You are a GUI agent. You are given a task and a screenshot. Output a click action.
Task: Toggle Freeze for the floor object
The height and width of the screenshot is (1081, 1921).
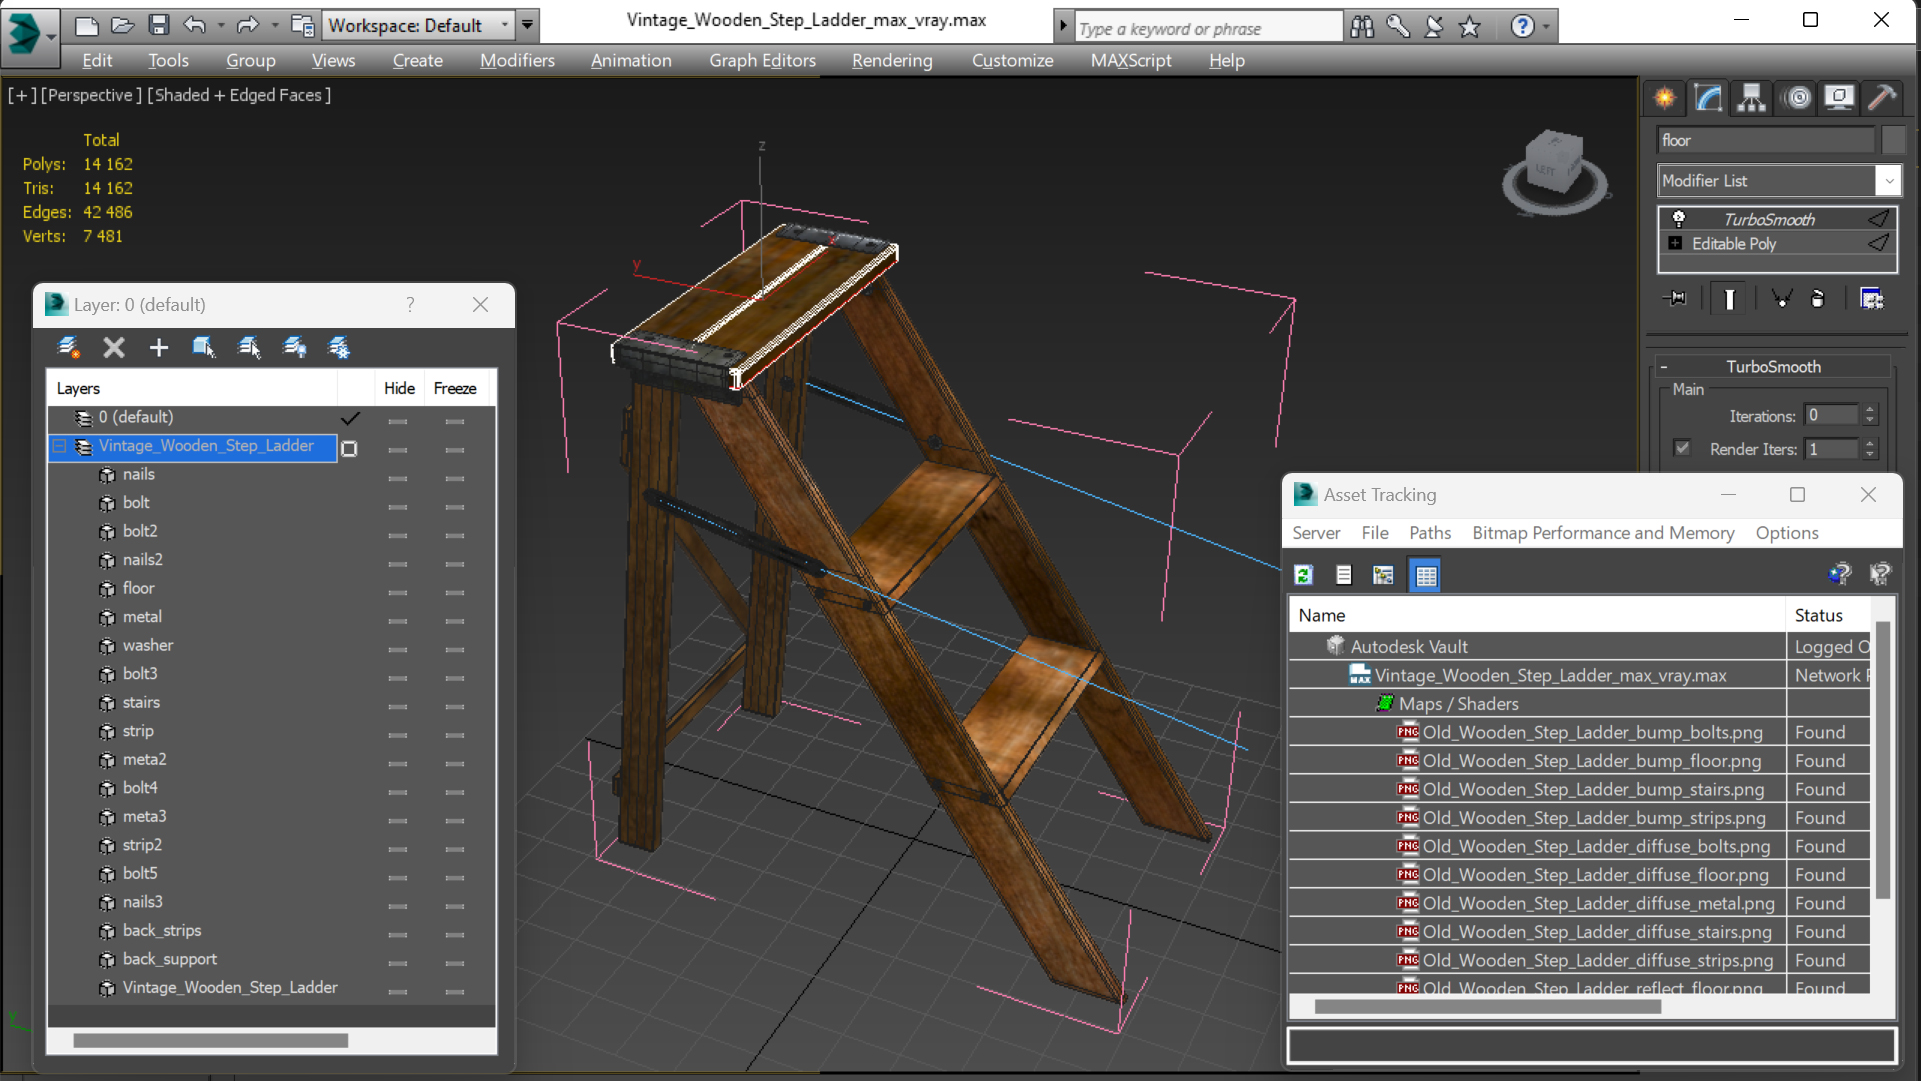(x=455, y=591)
